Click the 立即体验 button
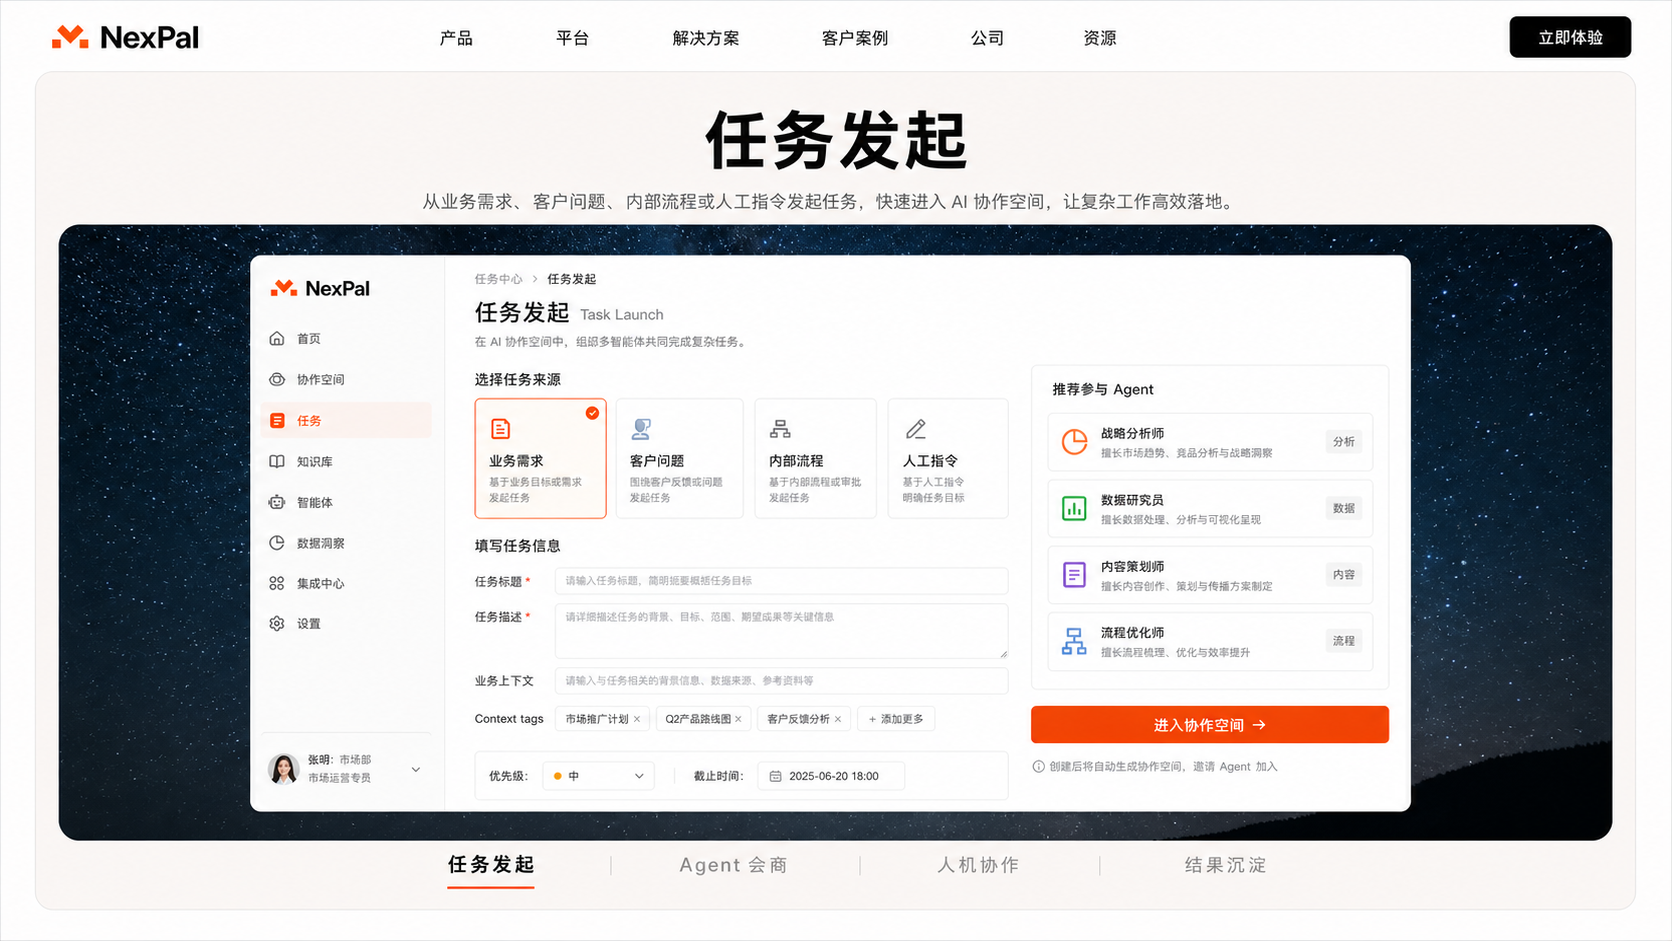This screenshot has width=1672, height=941. coord(1570,37)
